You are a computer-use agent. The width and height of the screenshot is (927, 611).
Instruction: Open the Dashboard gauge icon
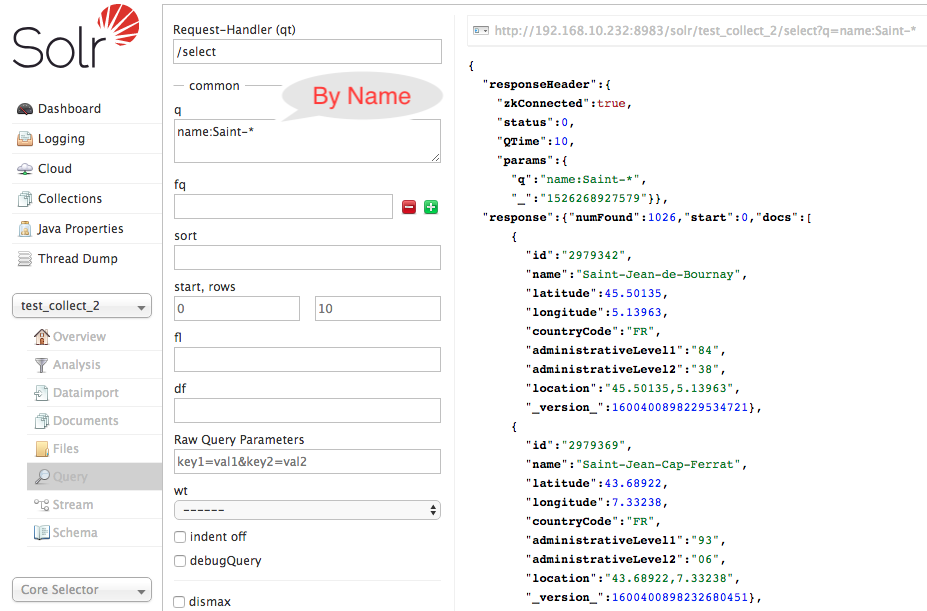pos(25,109)
